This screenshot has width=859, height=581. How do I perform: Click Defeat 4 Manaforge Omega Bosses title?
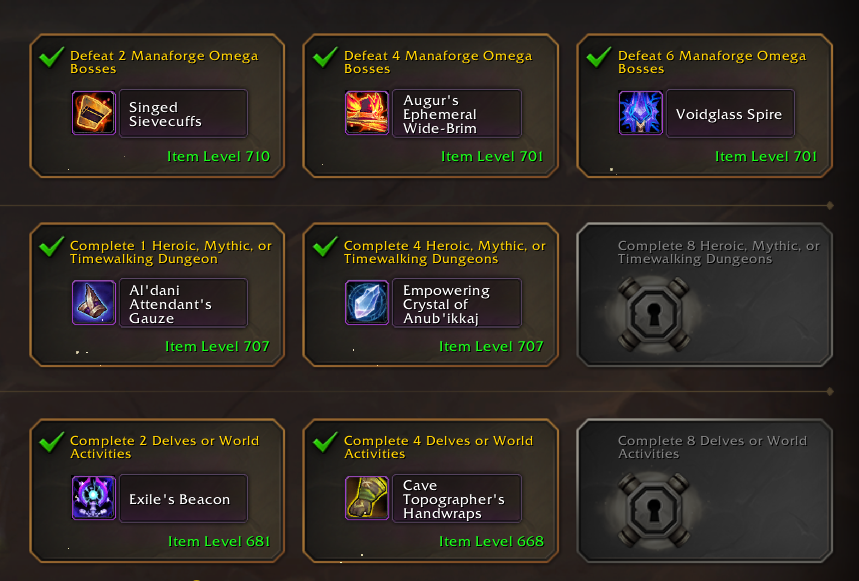click(438, 62)
